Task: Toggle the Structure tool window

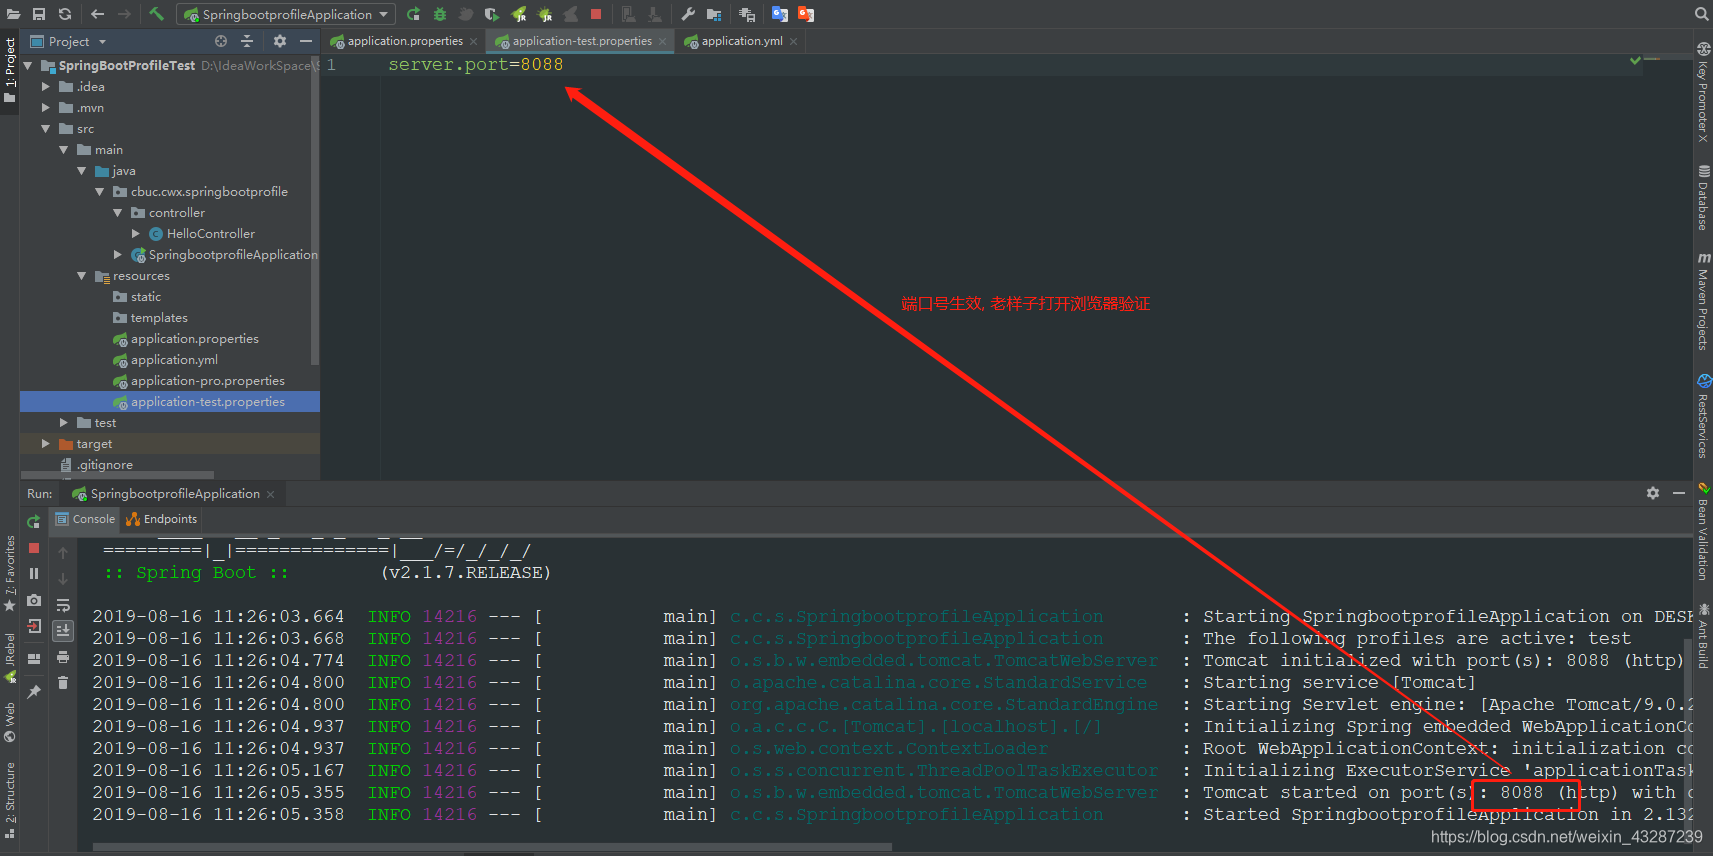Action: coord(10,800)
